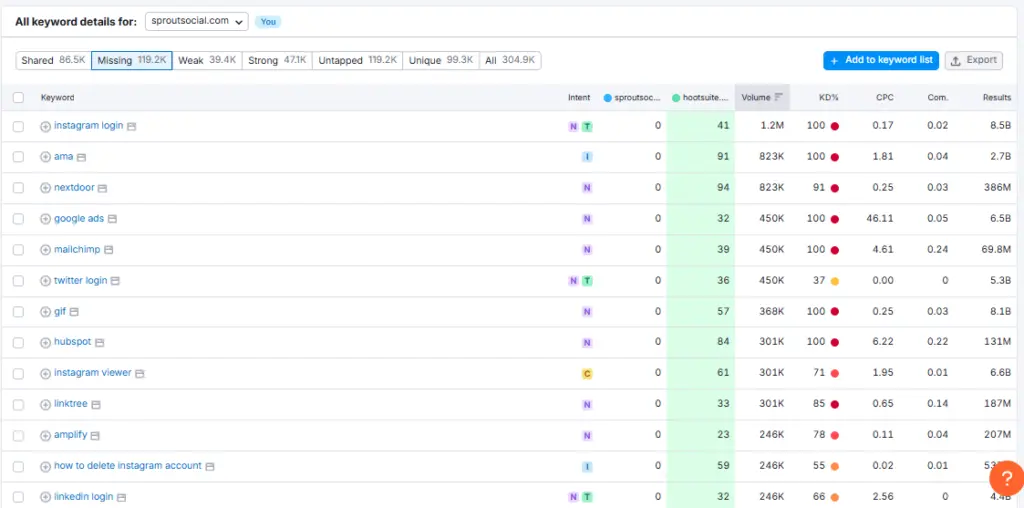Image resolution: width=1024 pixels, height=508 pixels.
Task: Select the twitter login row checkbox
Action: point(18,281)
